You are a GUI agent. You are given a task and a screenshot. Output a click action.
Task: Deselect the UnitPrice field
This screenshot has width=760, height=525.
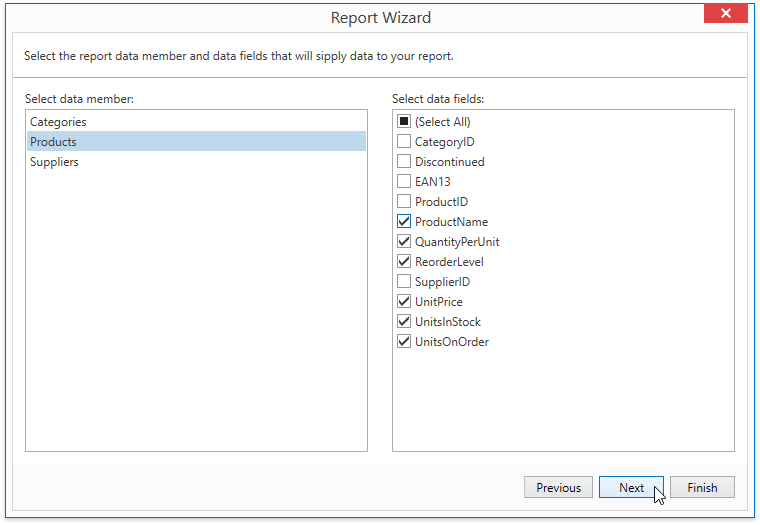(x=404, y=301)
